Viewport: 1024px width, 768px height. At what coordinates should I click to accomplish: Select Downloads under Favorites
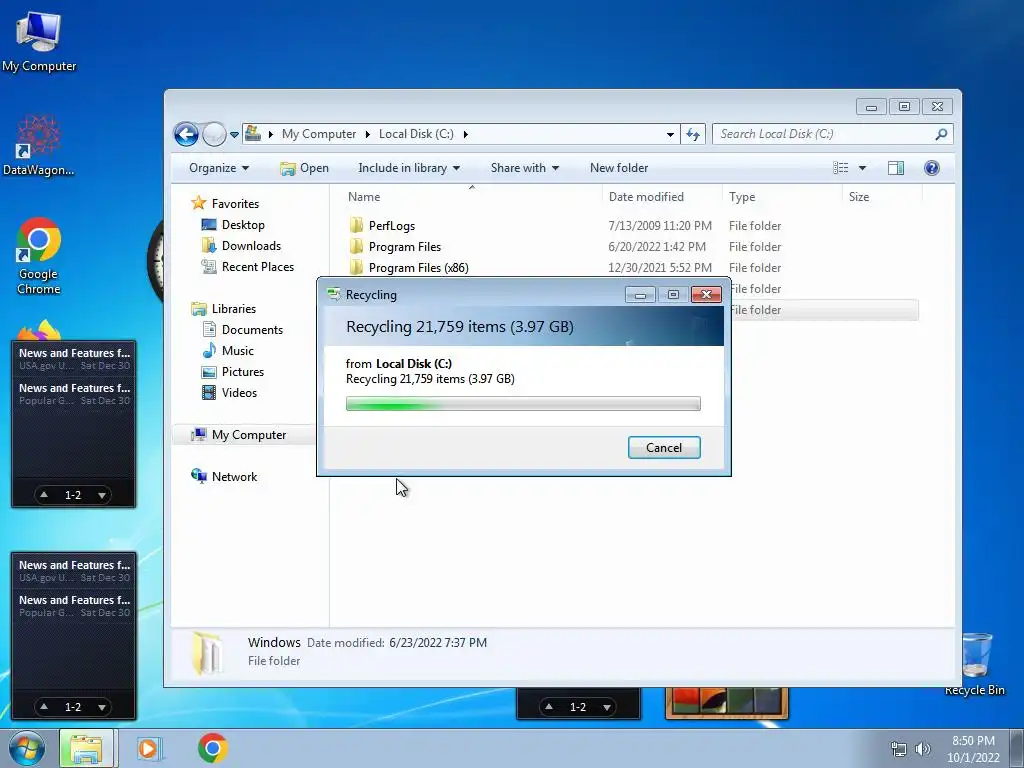(x=242, y=246)
